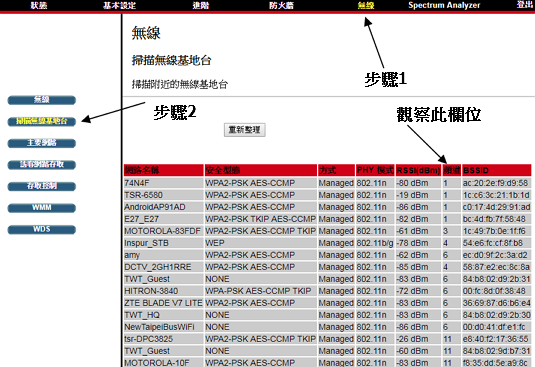Open the 防火牆 navigation tab
This screenshot has width=535, height=367.
pyautogui.click(x=281, y=5)
